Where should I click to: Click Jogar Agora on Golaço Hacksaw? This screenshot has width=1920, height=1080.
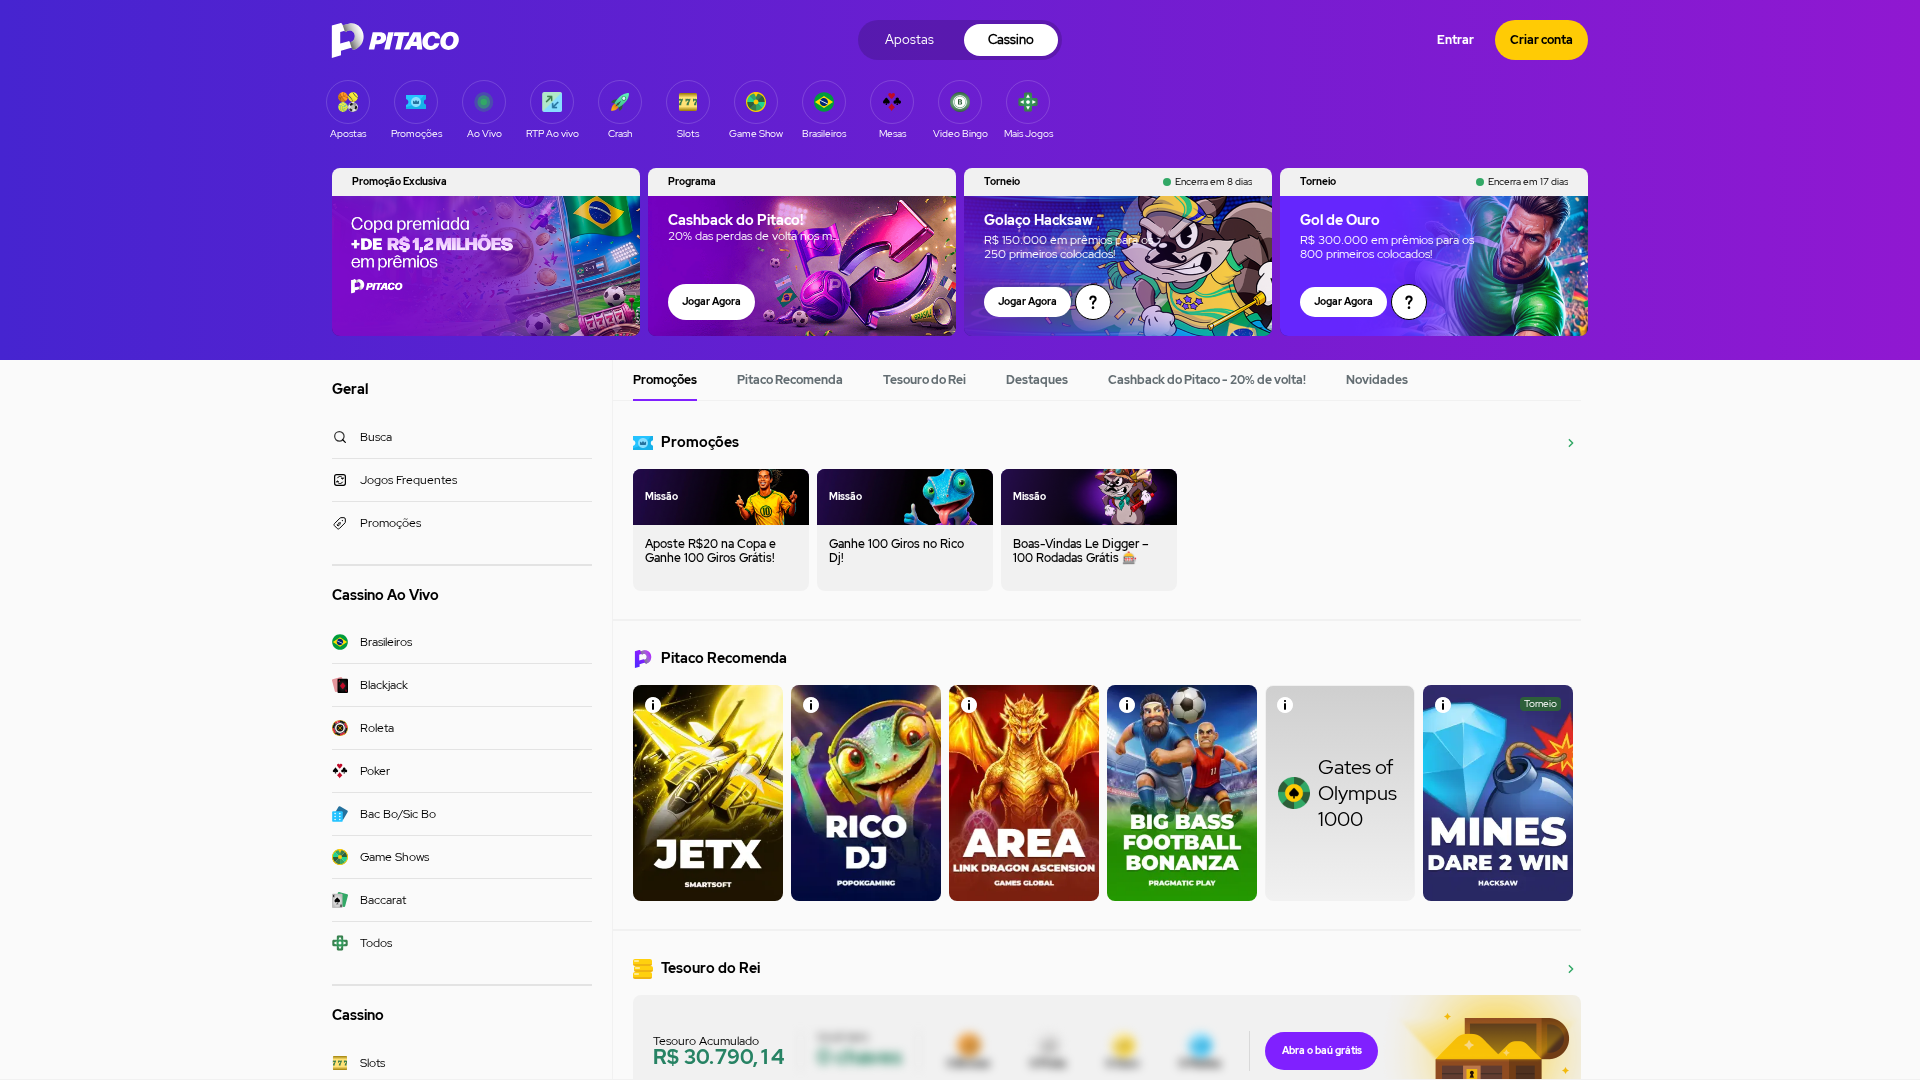(x=1027, y=302)
